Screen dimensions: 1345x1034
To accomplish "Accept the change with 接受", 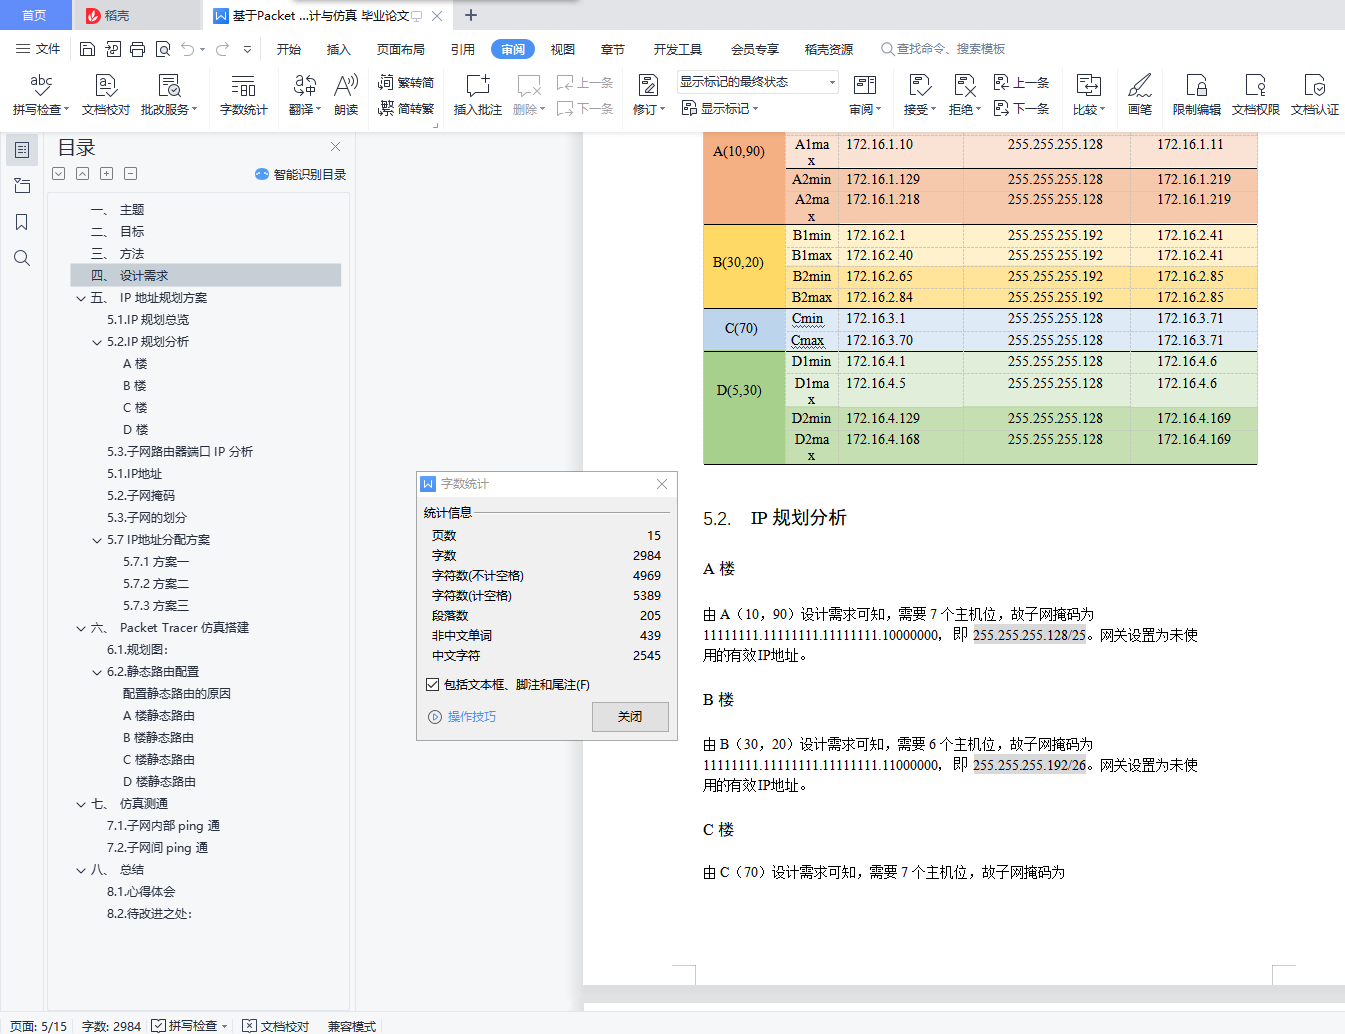I will click(920, 95).
